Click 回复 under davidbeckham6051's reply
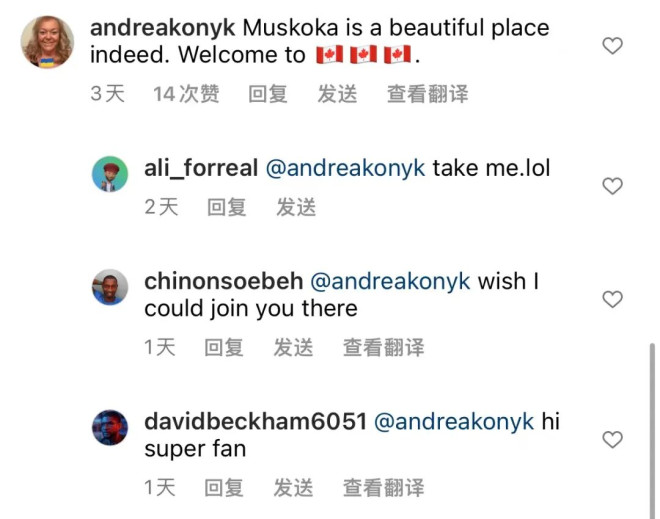 (224, 487)
